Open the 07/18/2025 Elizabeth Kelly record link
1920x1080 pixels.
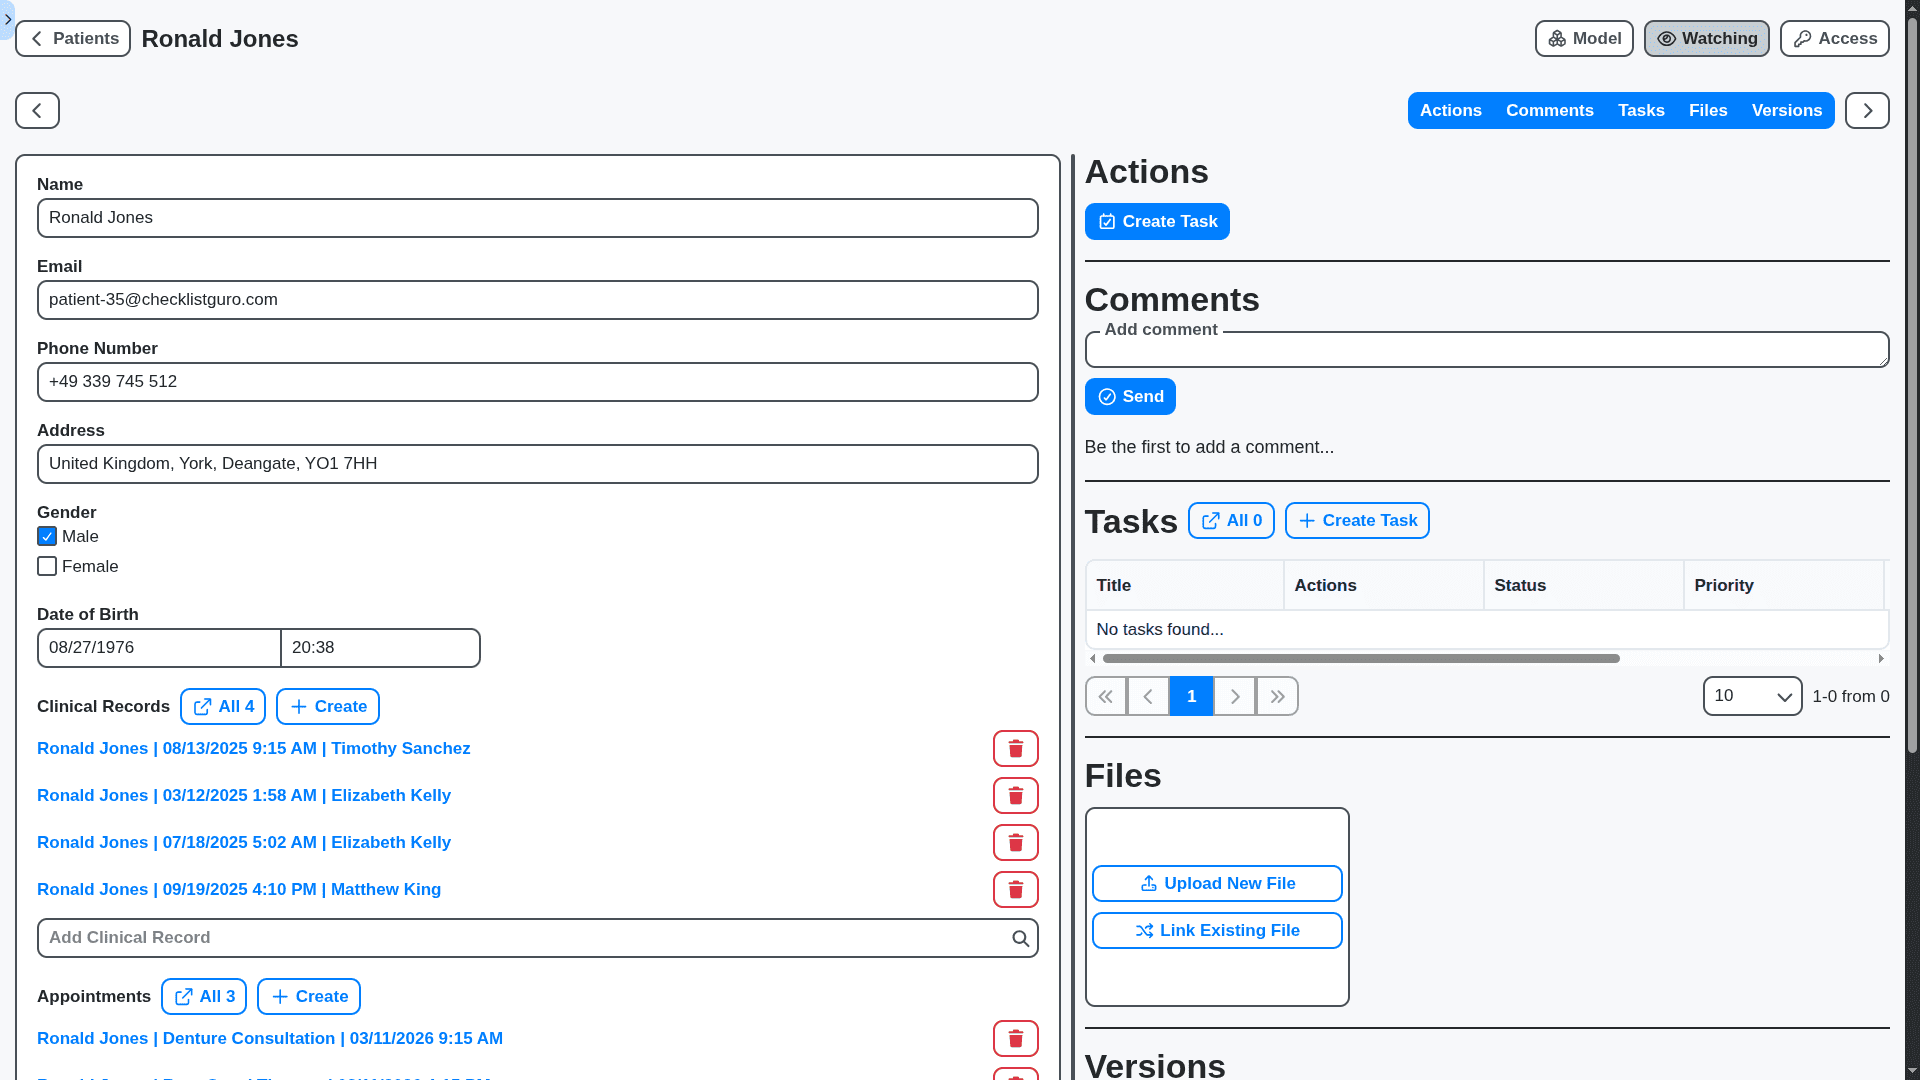click(244, 842)
